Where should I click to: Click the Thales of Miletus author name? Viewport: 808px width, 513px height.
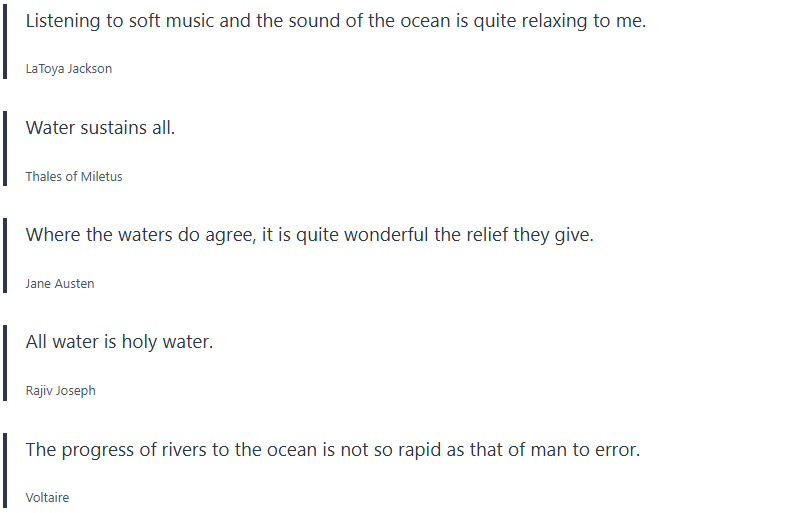pos(74,176)
